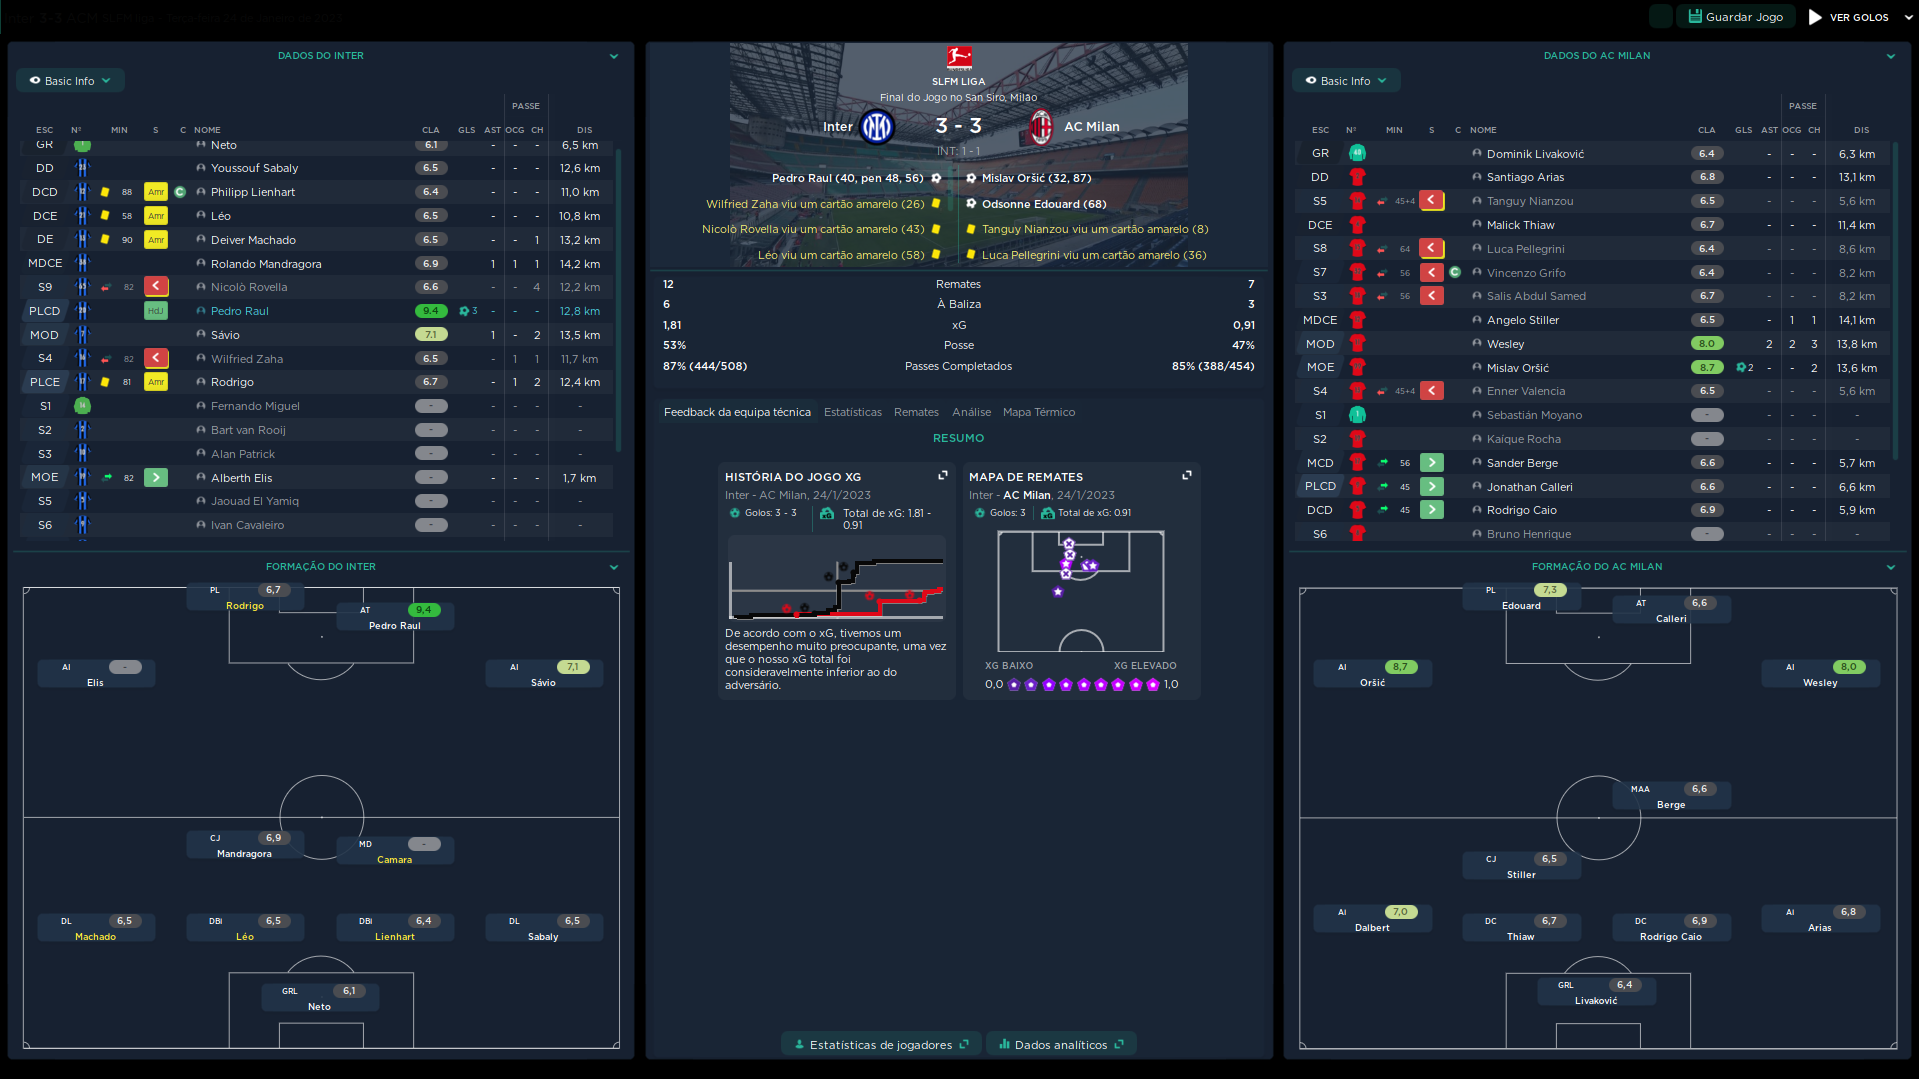Click Pedro Raul's 9.4 rating pill
The image size is (1919, 1079).
click(431, 311)
